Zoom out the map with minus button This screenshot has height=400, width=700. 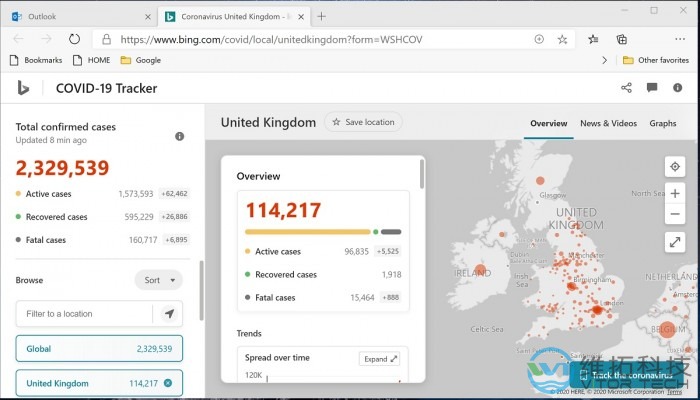tap(675, 214)
